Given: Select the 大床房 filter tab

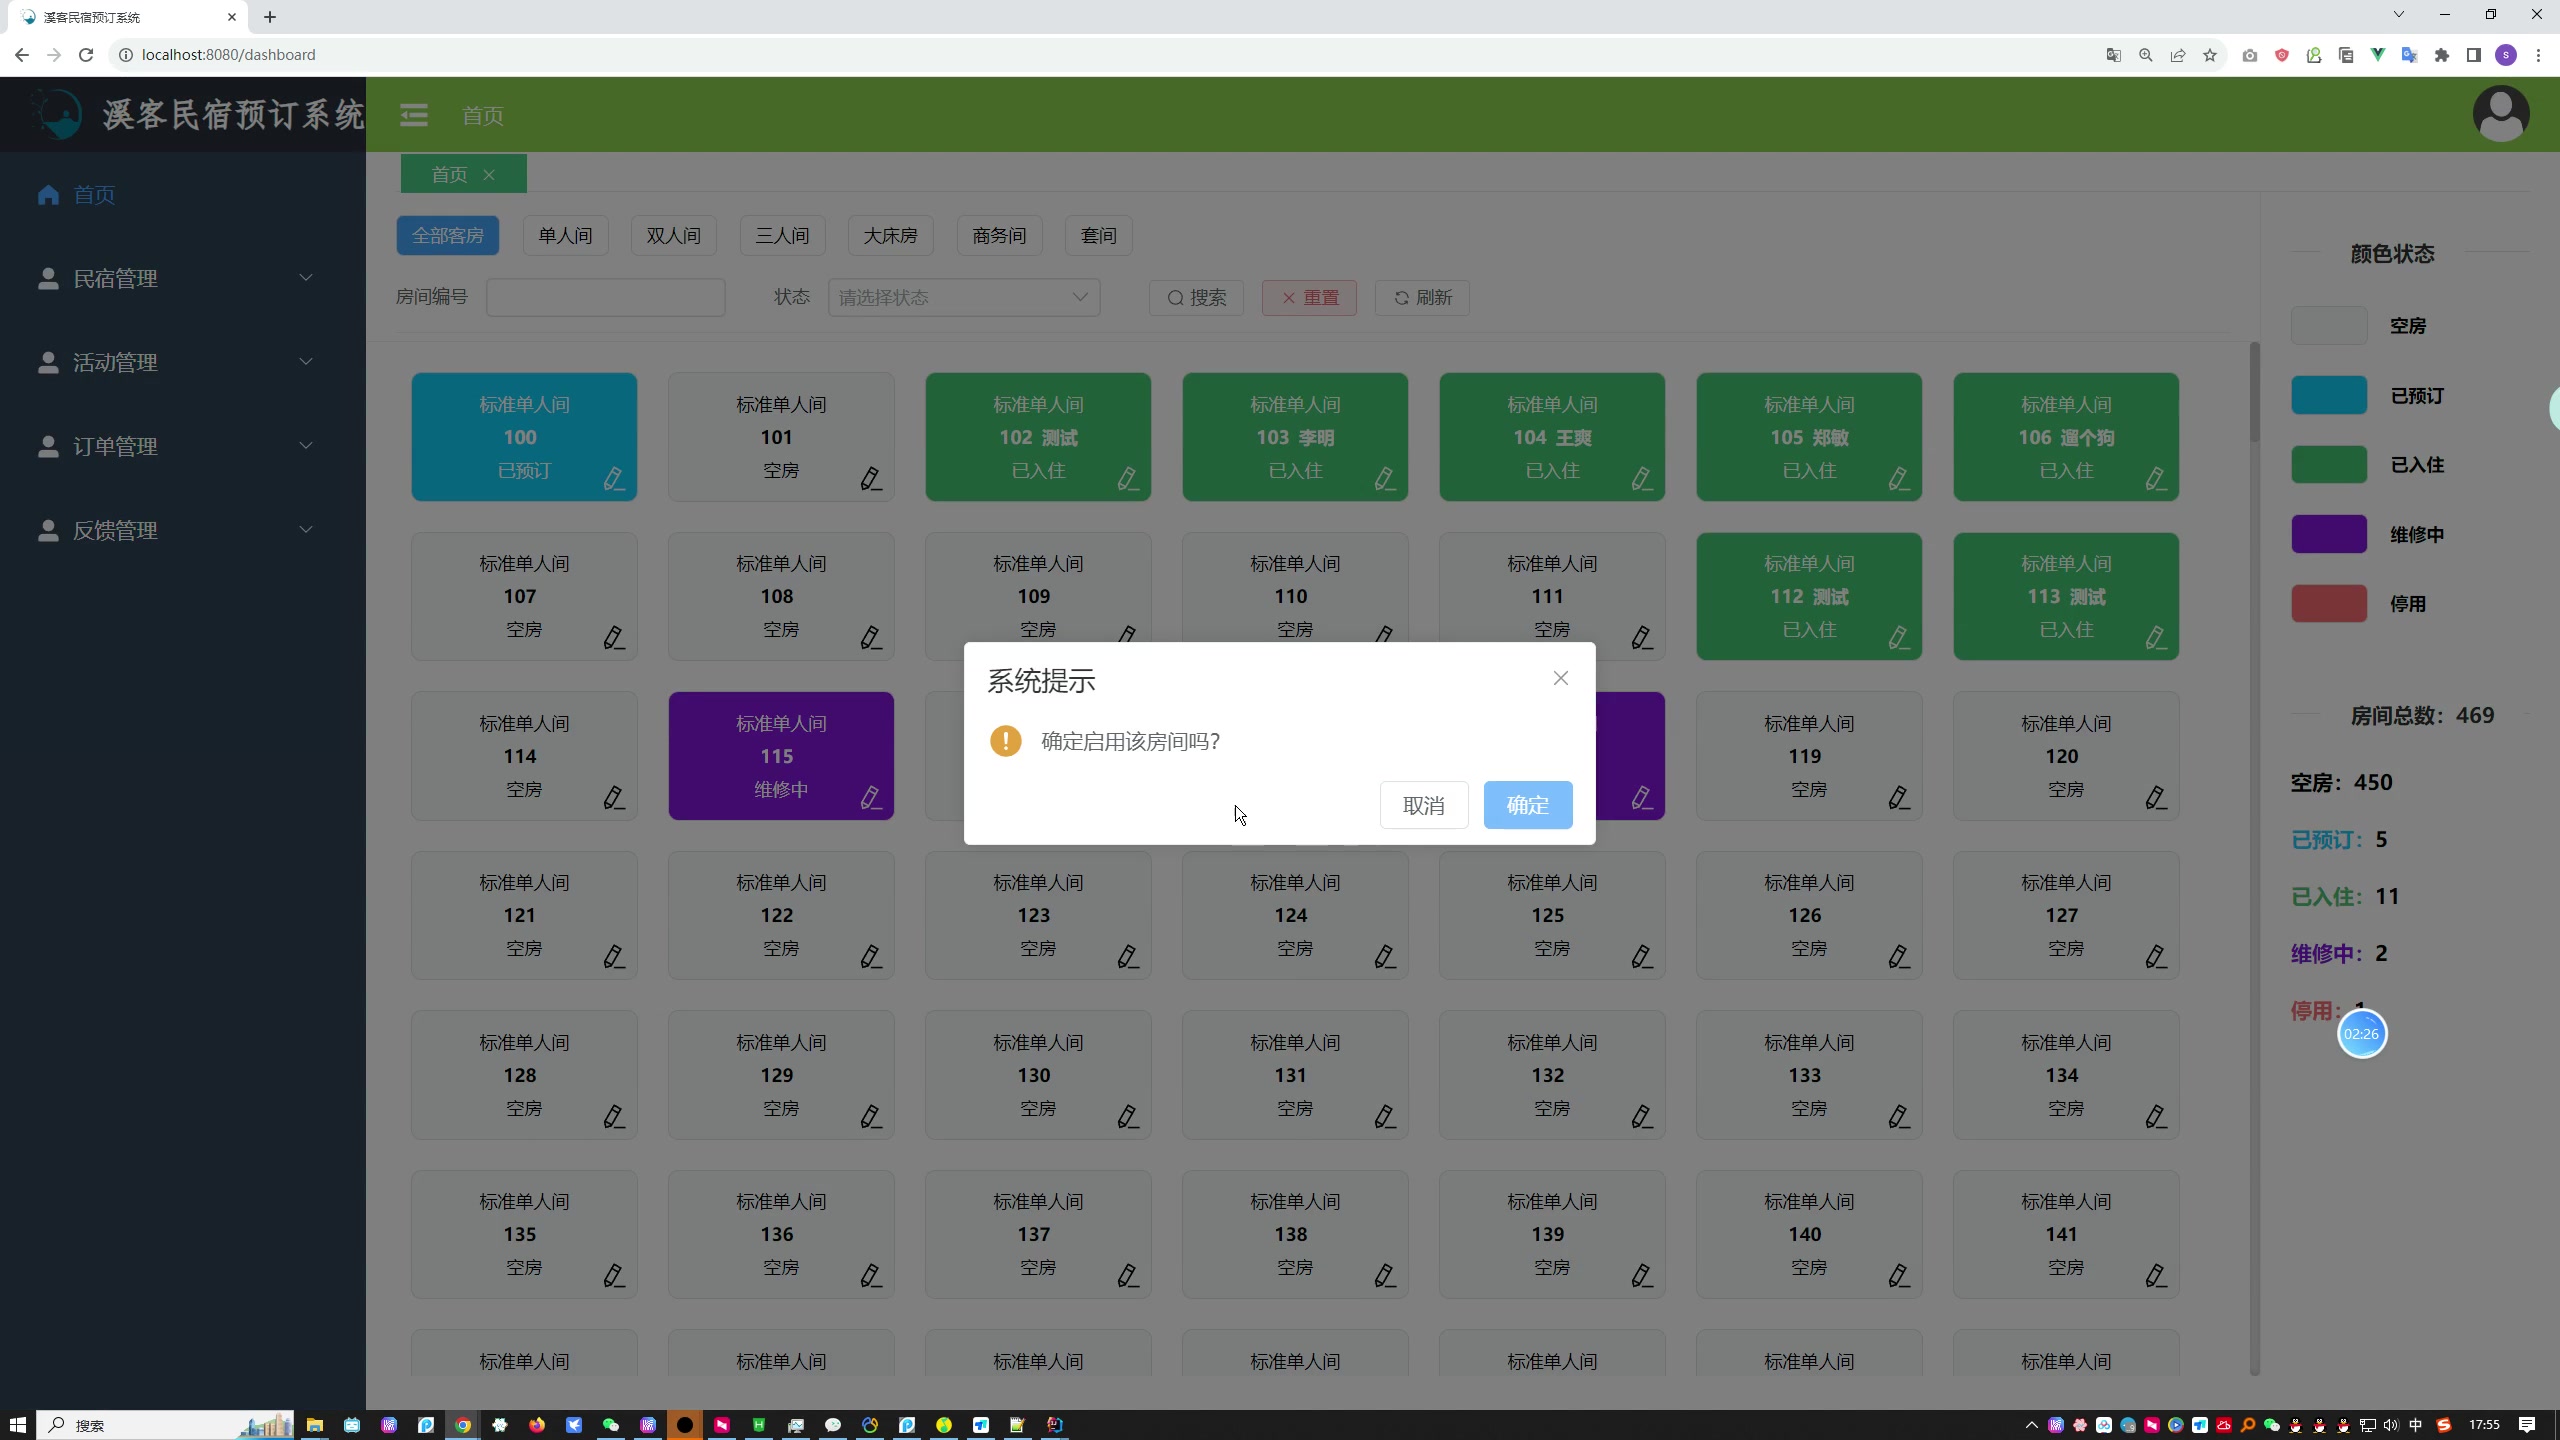Looking at the screenshot, I should pyautogui.click(x=890, y=236).
